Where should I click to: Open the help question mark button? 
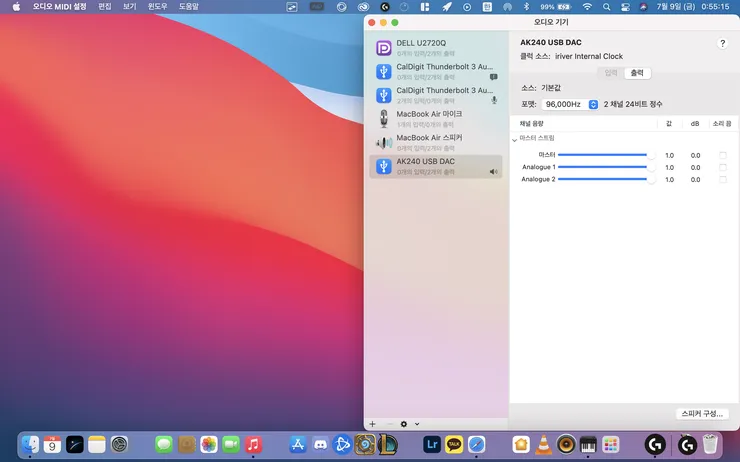coord(722,43)
